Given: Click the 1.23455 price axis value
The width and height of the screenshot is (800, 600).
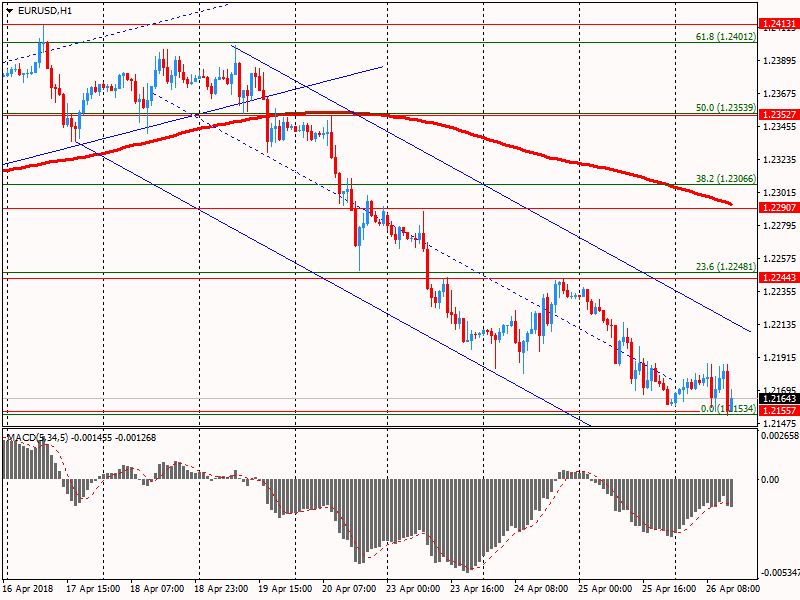Looking at the screenshot, I should 780,127.
